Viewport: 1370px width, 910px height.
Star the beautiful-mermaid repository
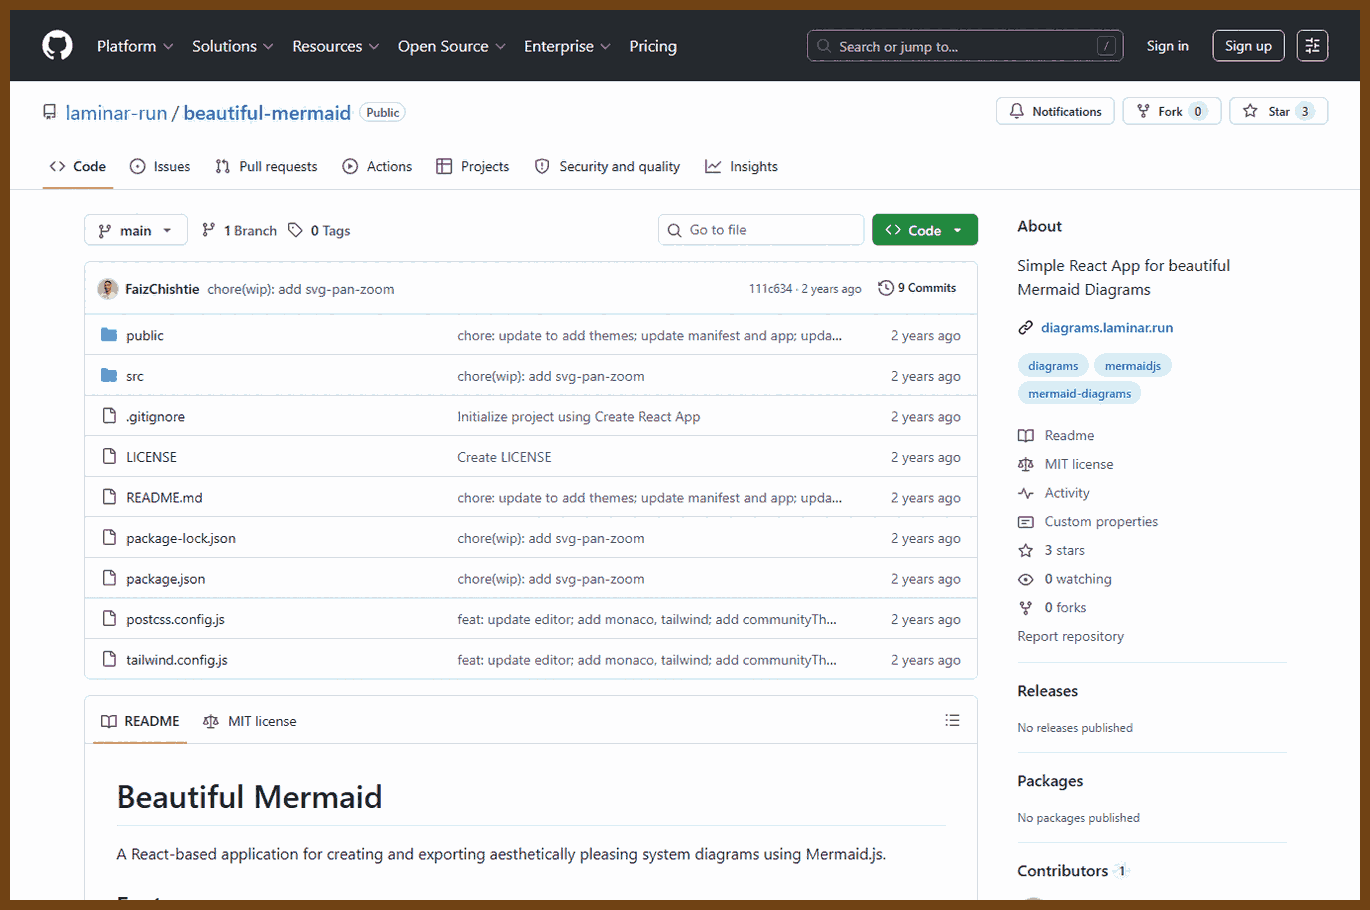[x=1278, y=111]
